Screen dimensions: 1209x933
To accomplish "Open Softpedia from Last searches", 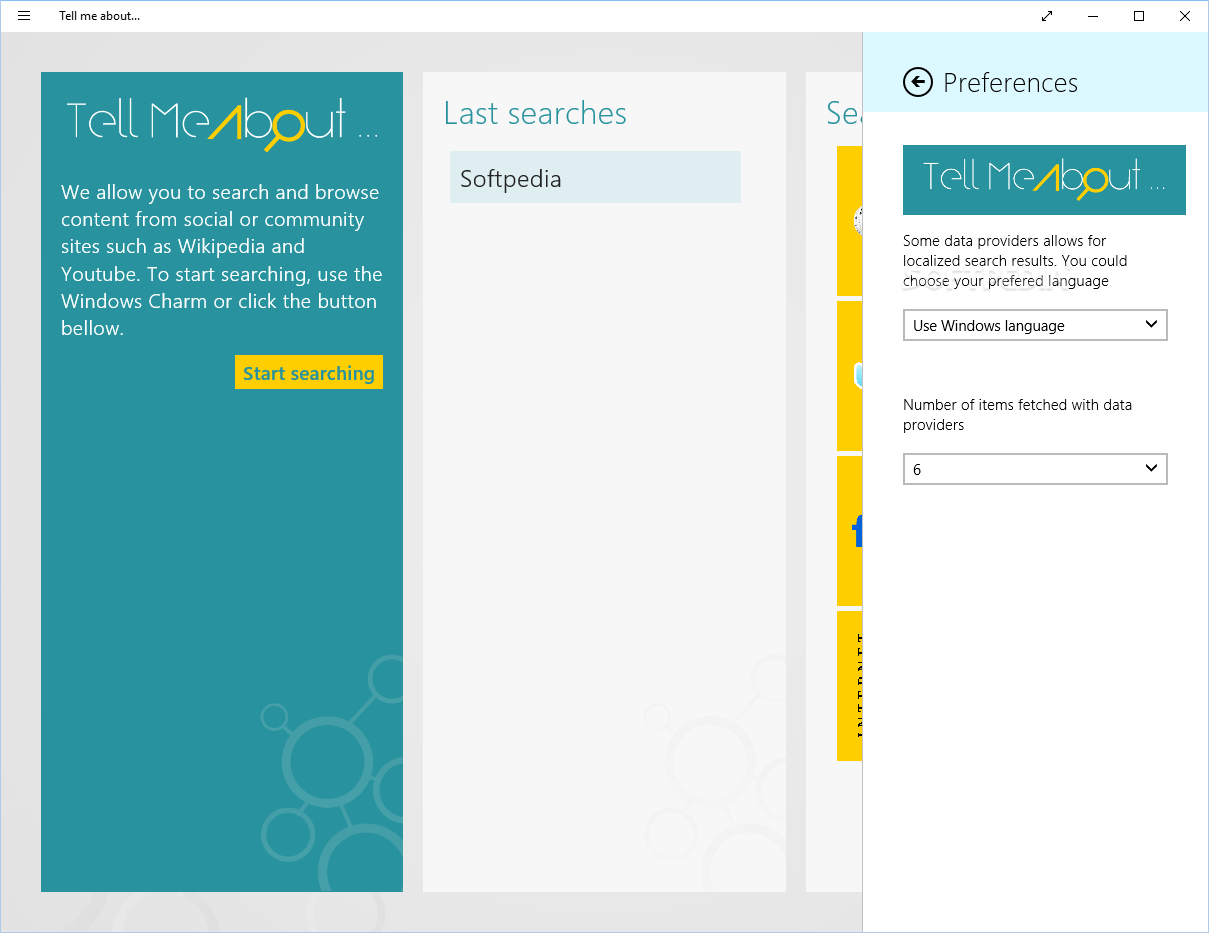I will point(595,178).
